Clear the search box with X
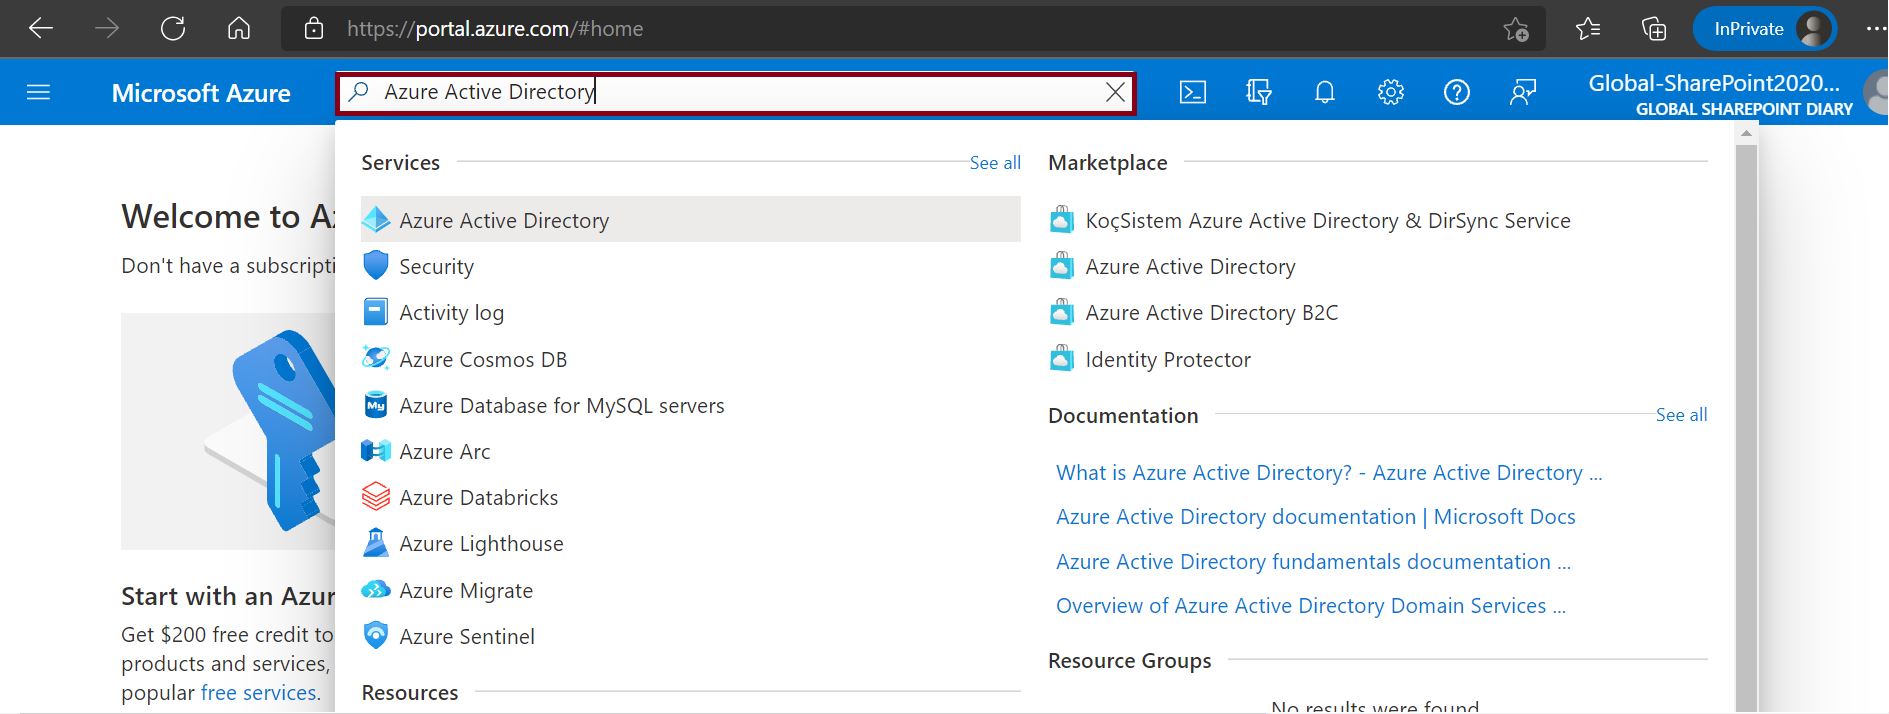Viewport: 1889px width, 714px height. (1115, 93)
